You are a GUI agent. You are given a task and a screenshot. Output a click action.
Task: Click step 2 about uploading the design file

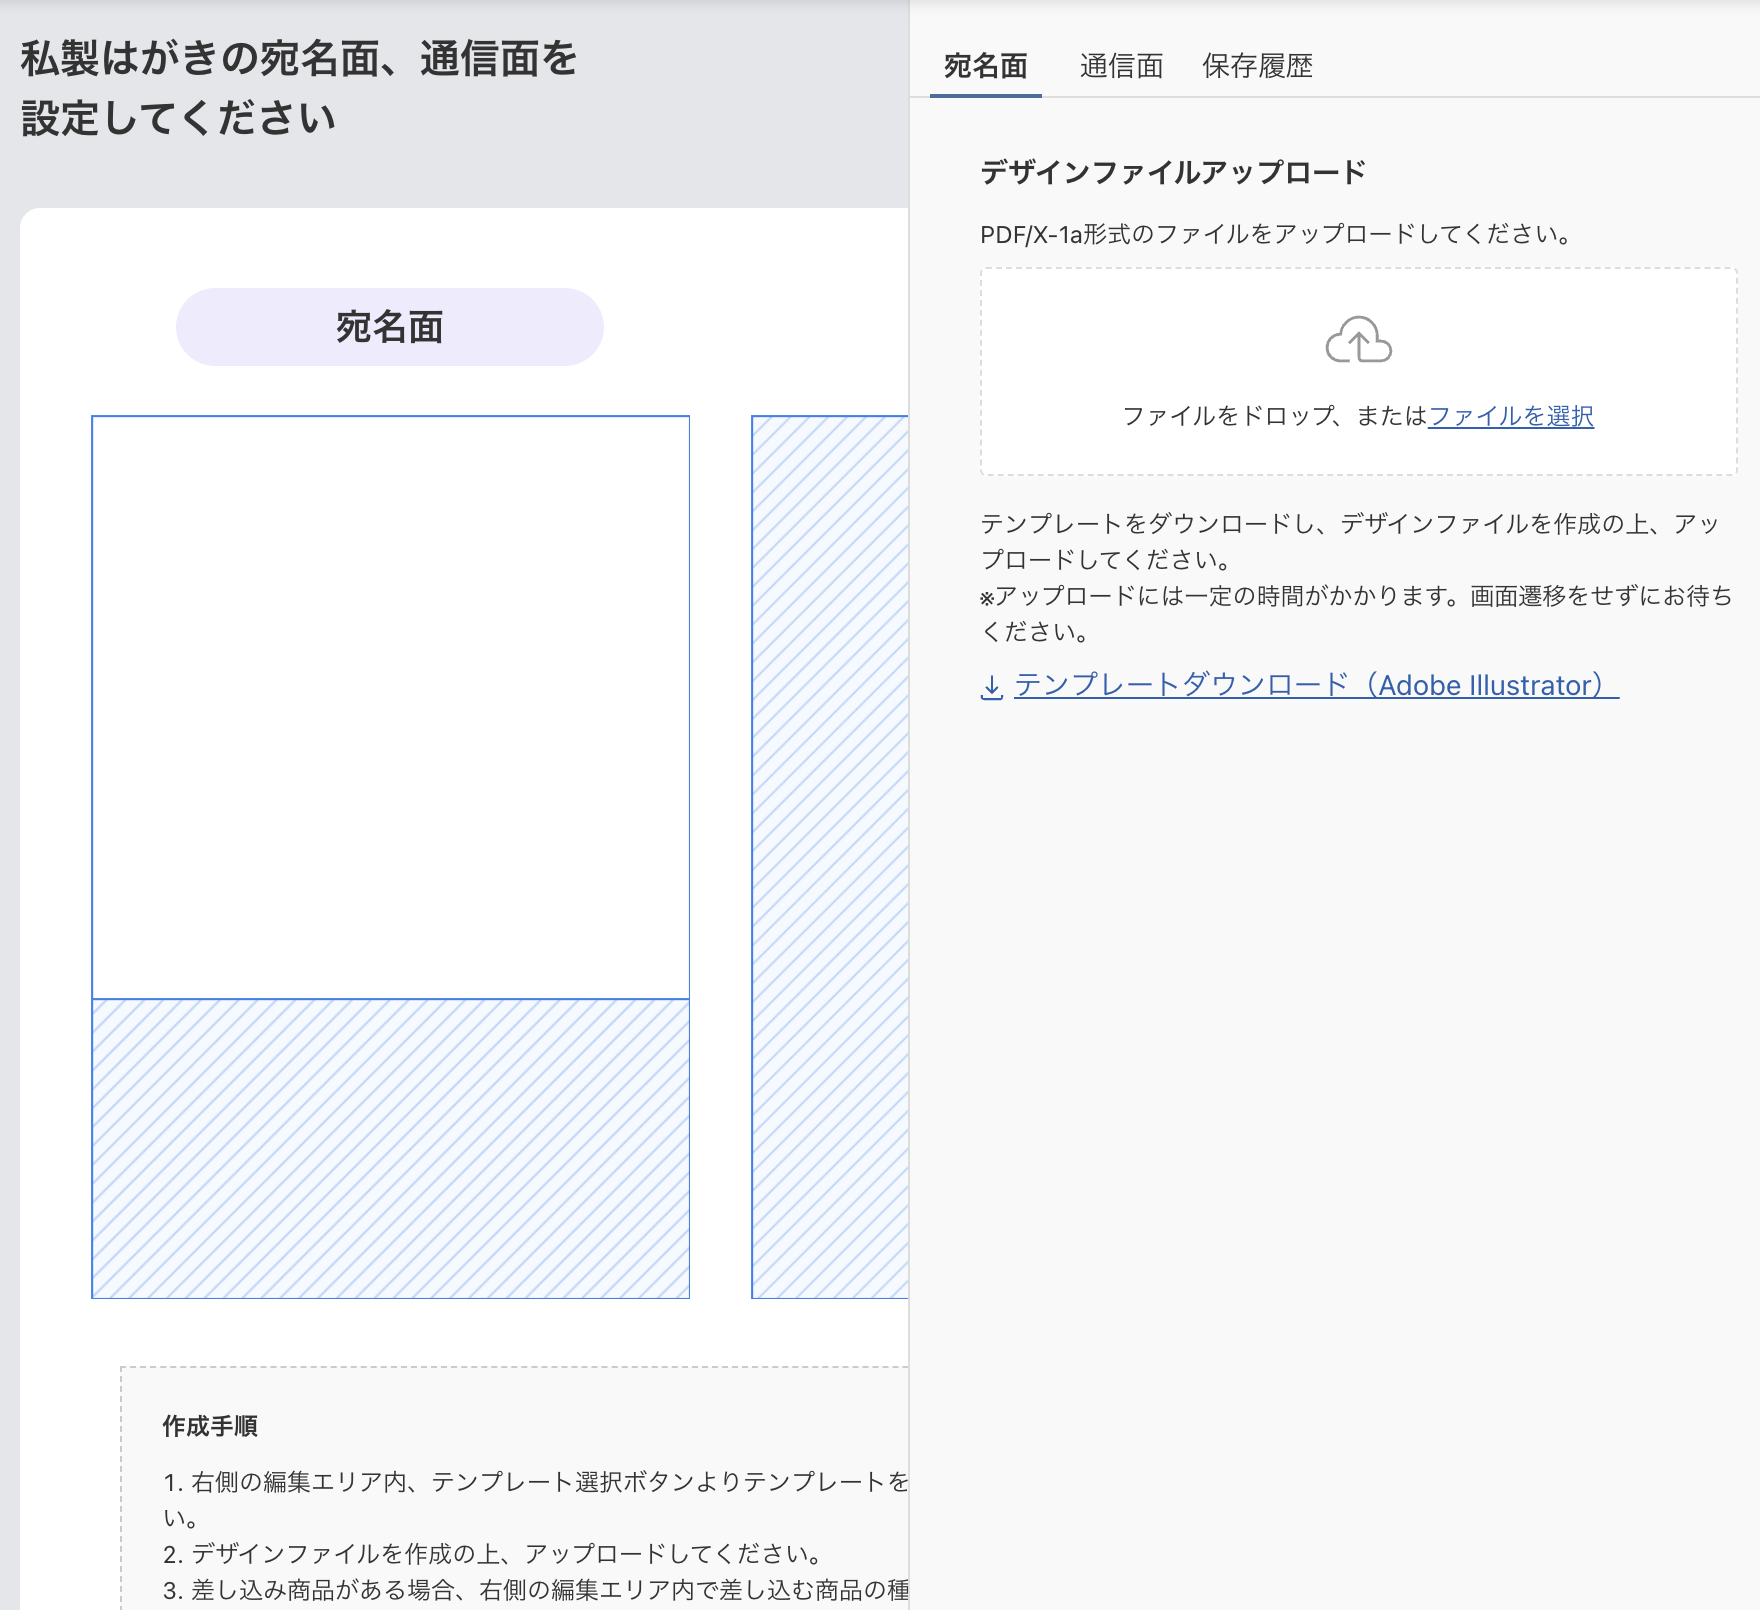pos(493,1554)
